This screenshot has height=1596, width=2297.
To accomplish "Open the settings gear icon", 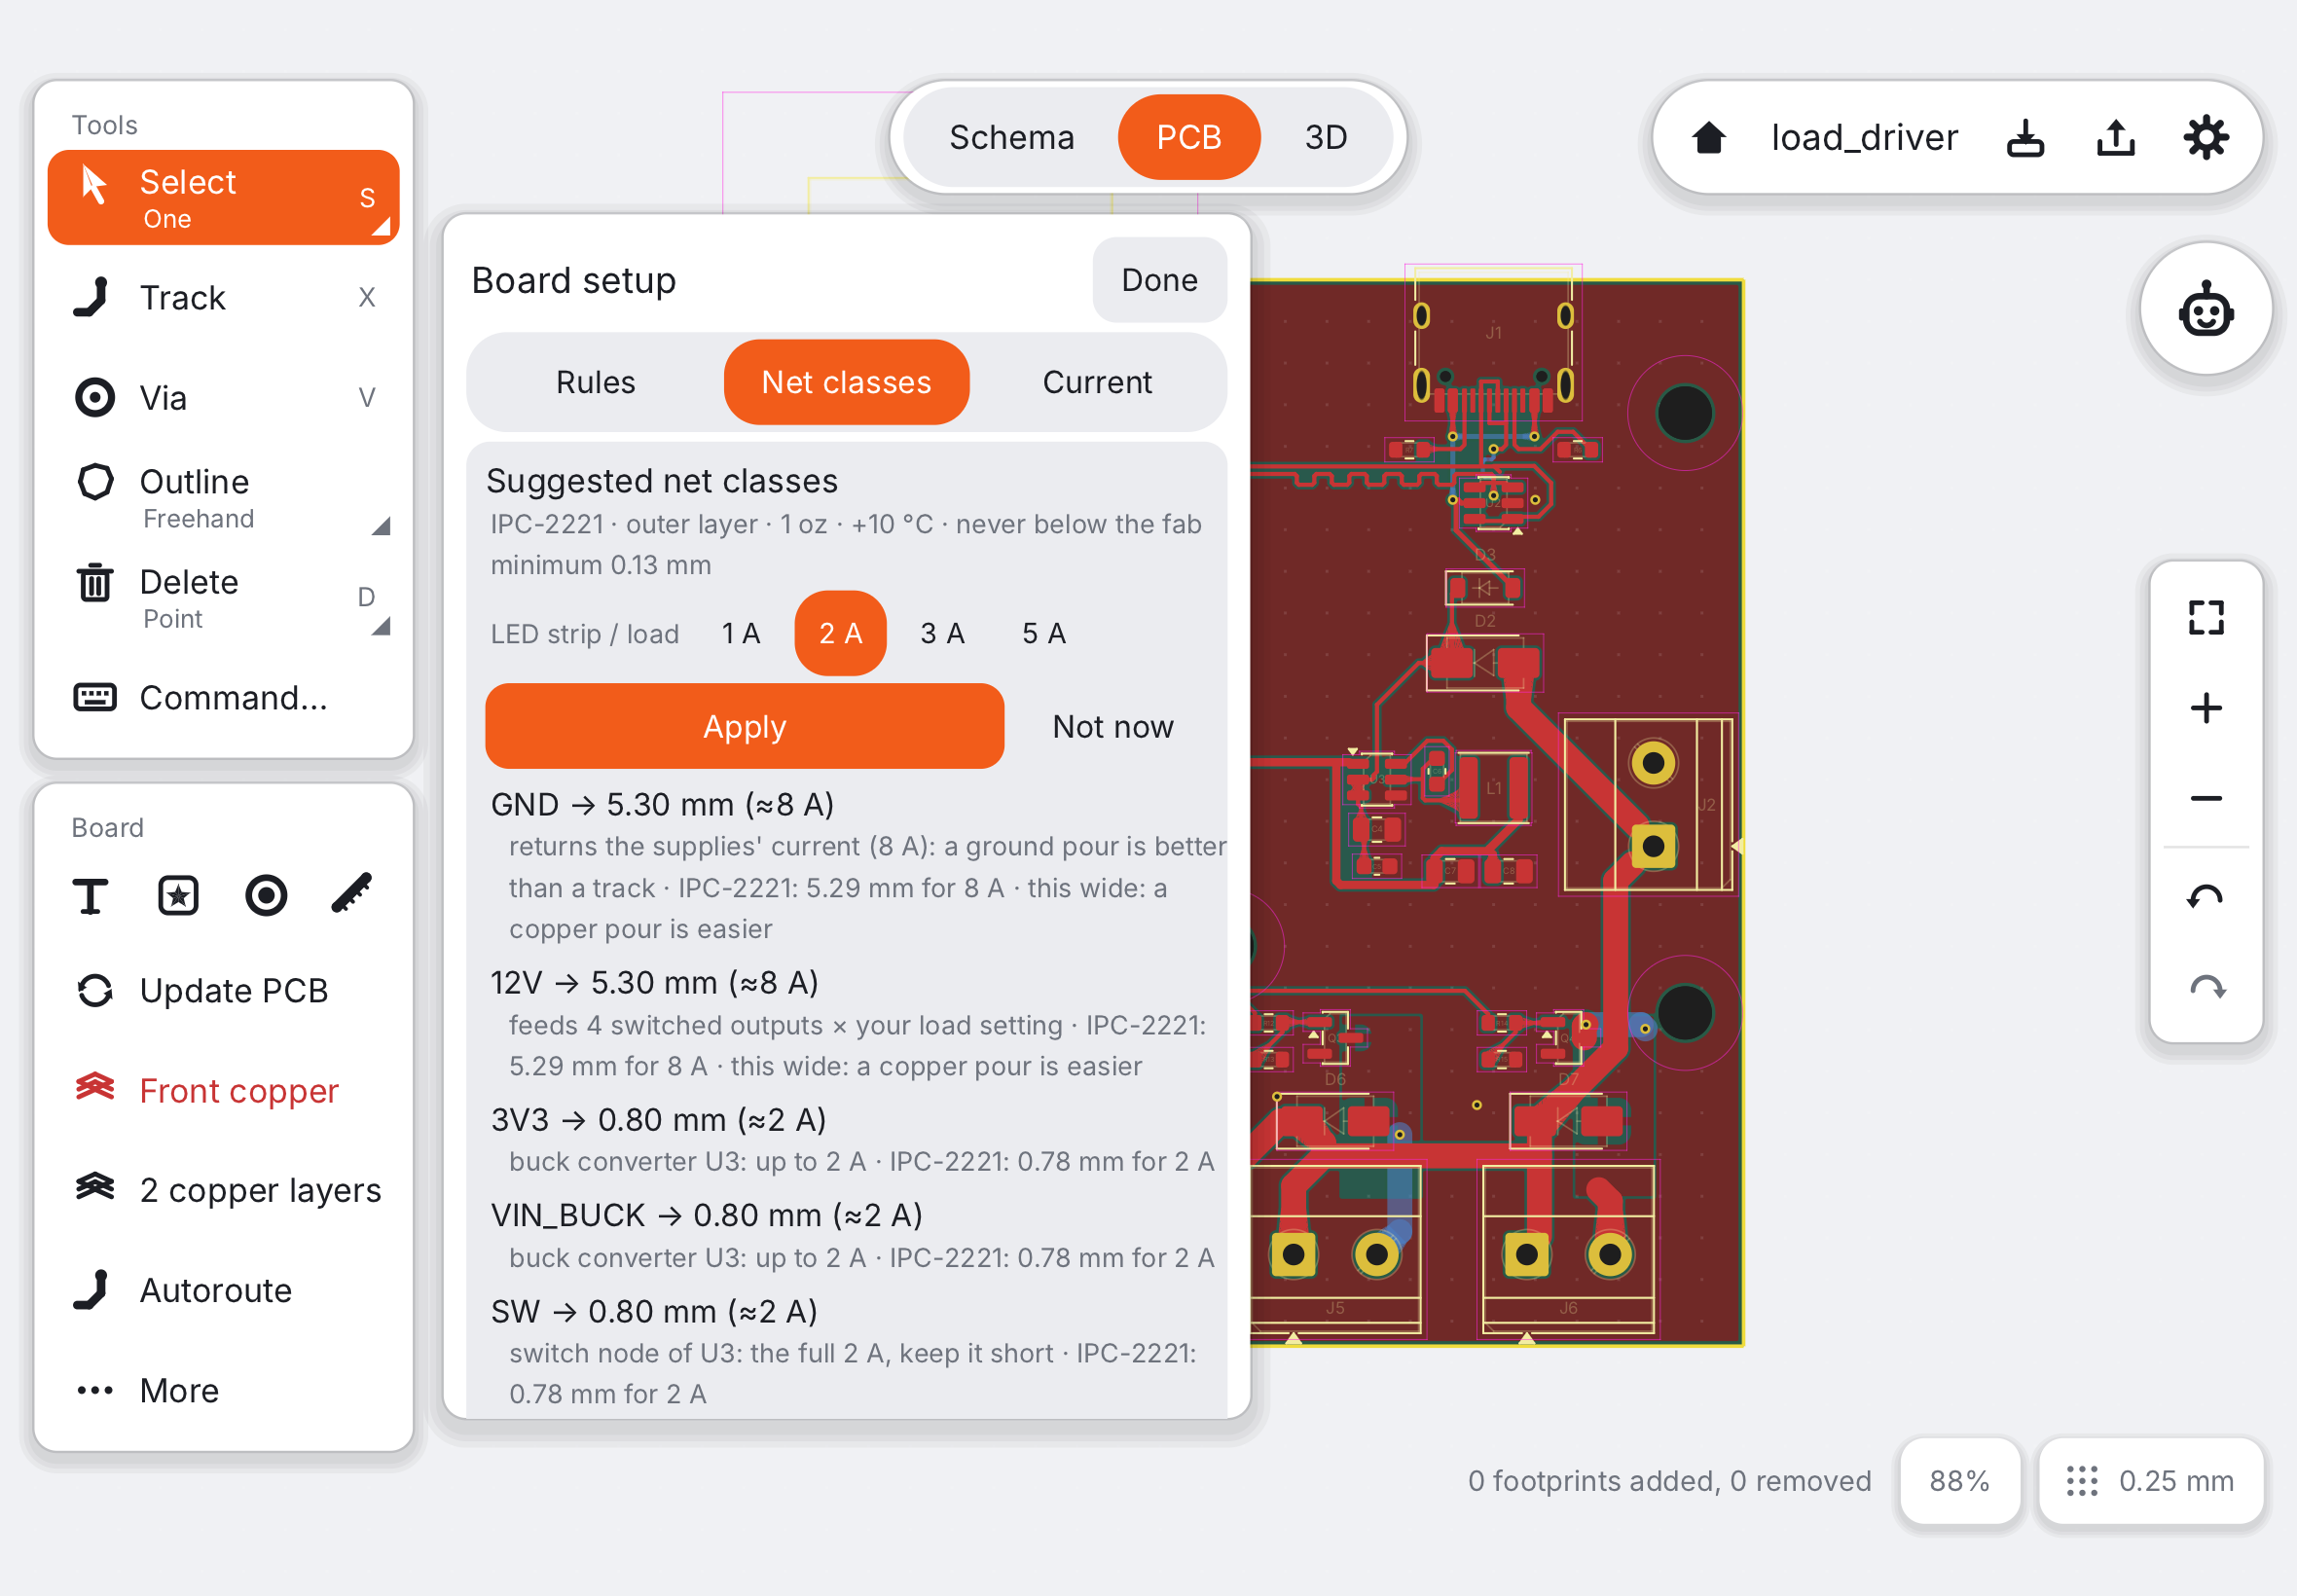I will (x=2205, y=137).
